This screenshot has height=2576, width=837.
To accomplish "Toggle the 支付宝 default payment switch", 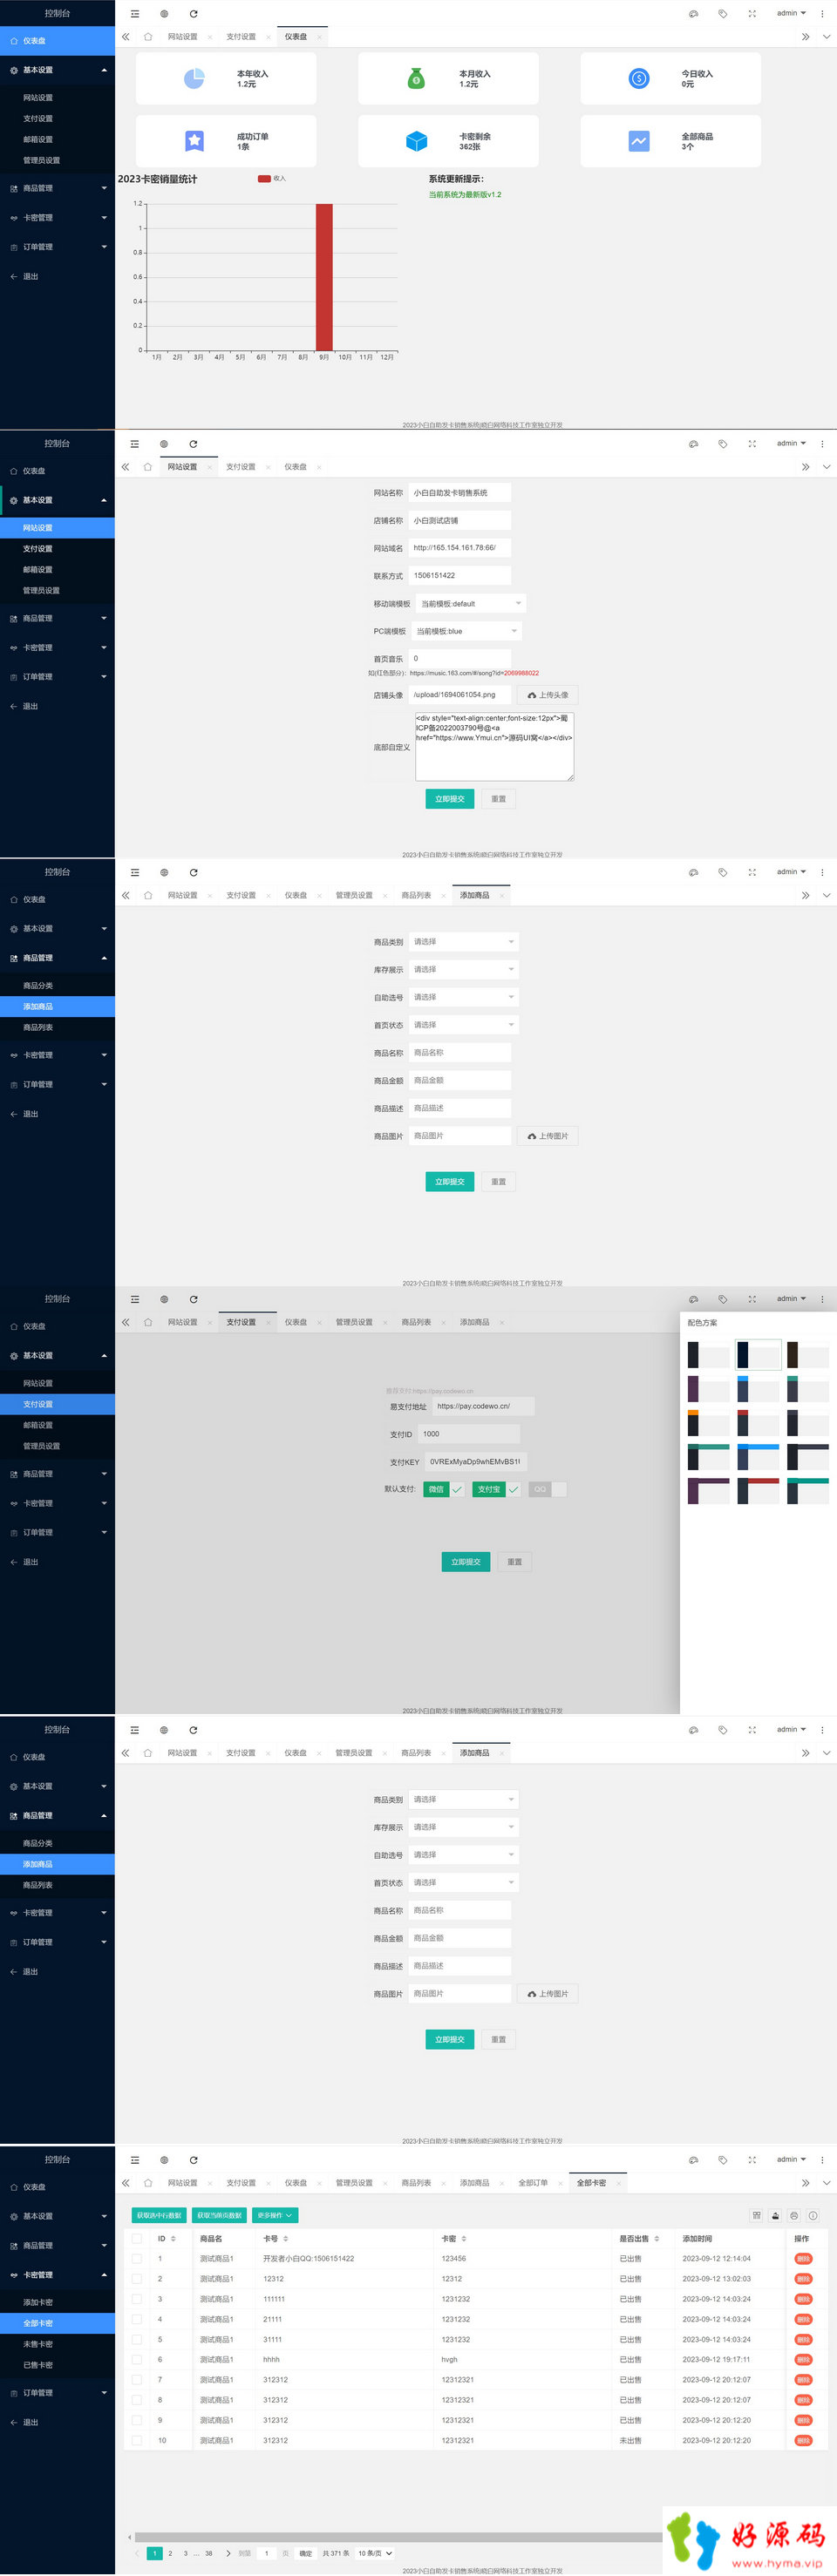I will pyautogui.click(x=497, y=1490).
